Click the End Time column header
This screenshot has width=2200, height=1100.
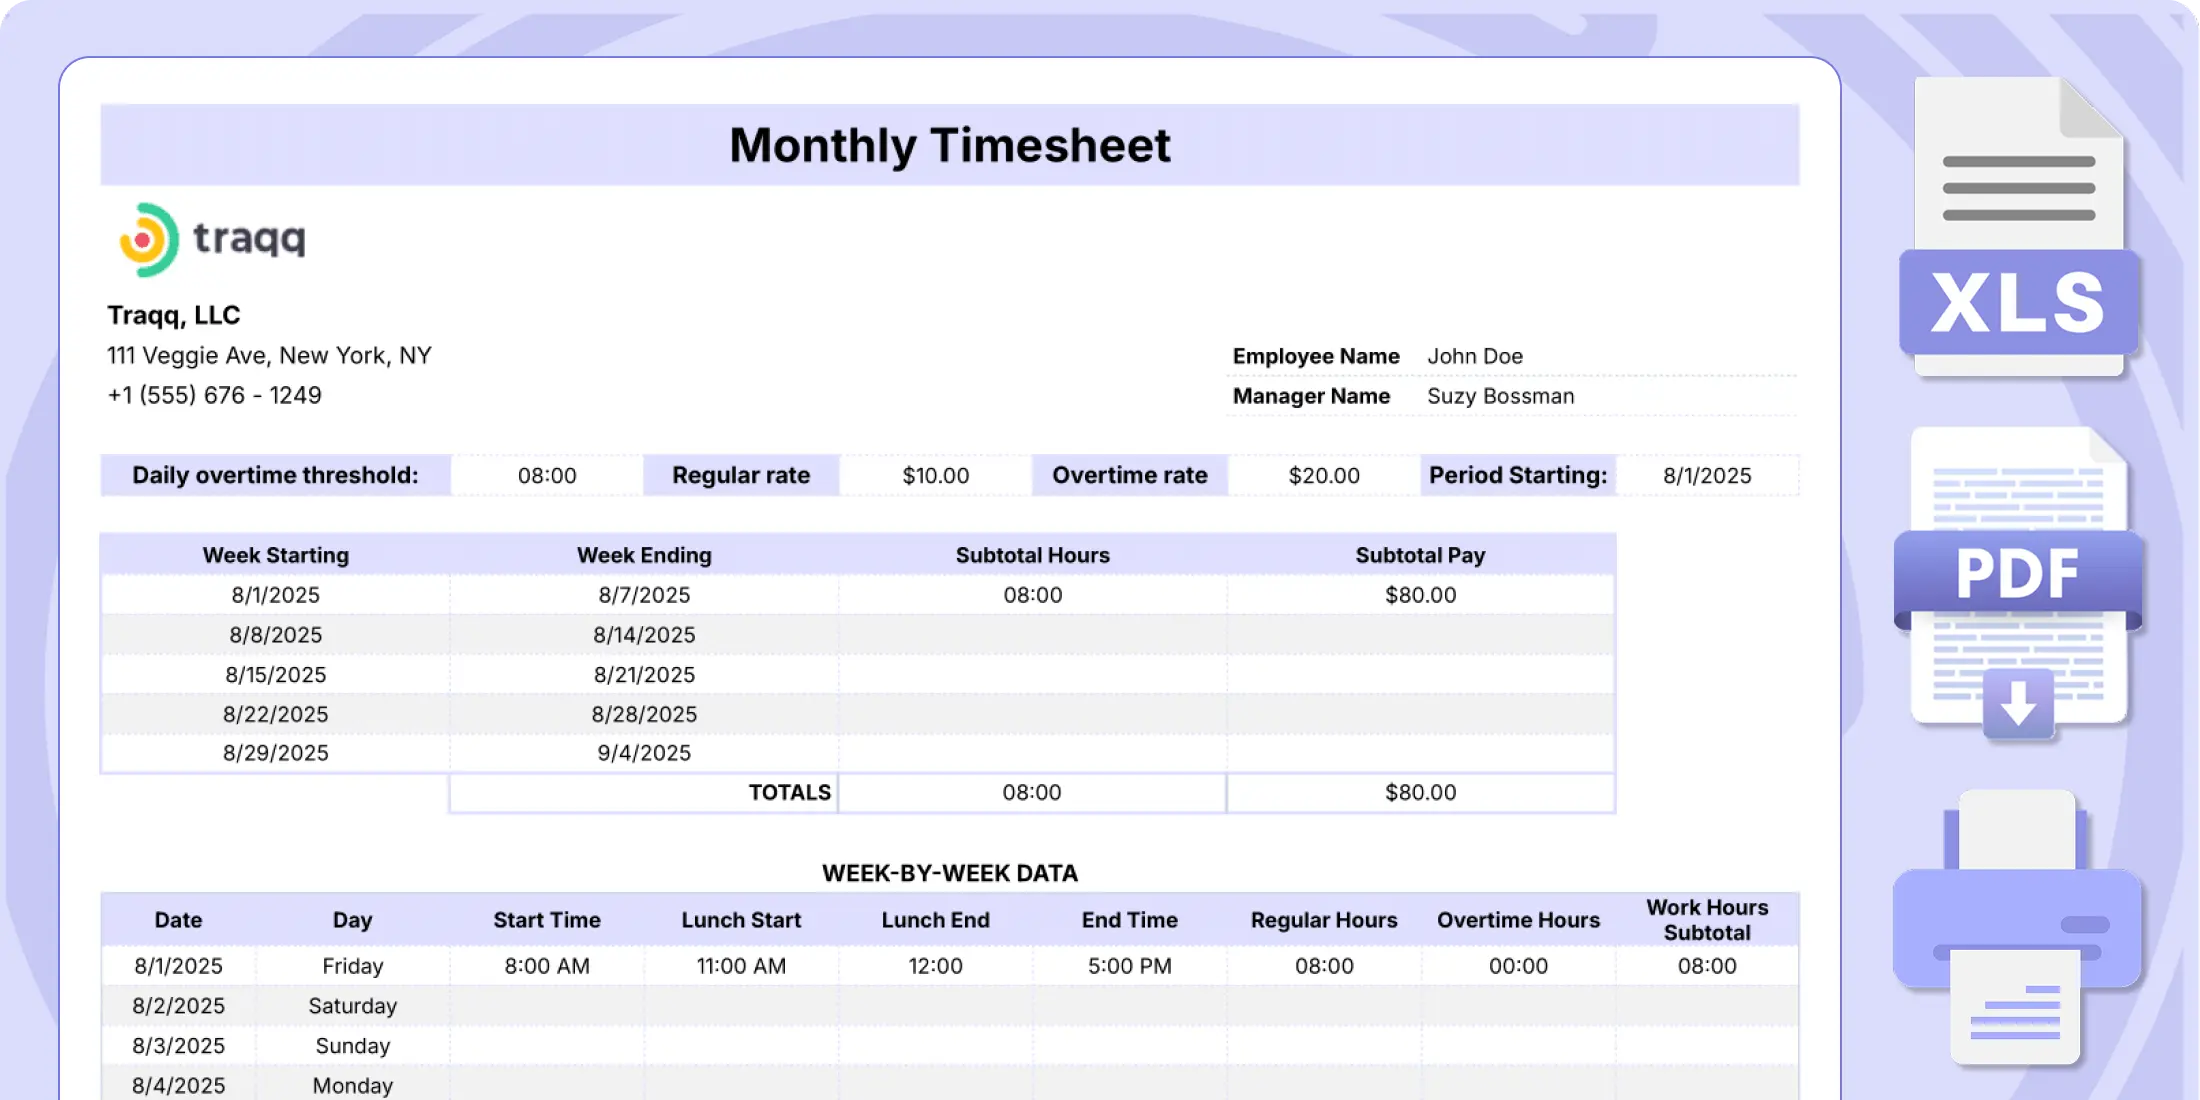1129,920
